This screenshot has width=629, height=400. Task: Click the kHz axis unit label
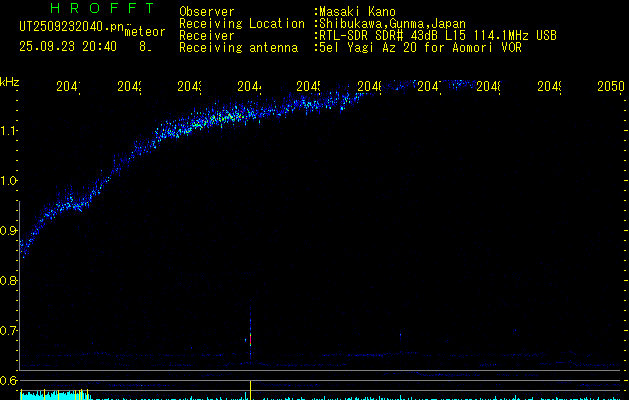10,80
